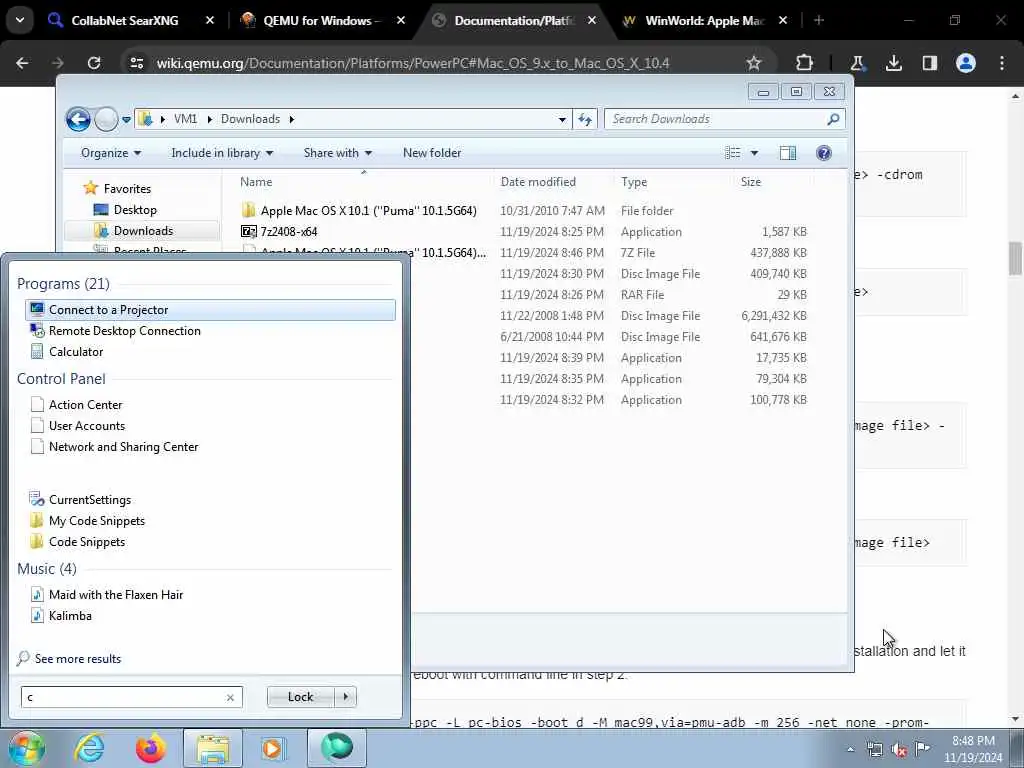The image size is (1024, 768).
Task: Bookmark this page with the star icon
Action: (754, 63)
